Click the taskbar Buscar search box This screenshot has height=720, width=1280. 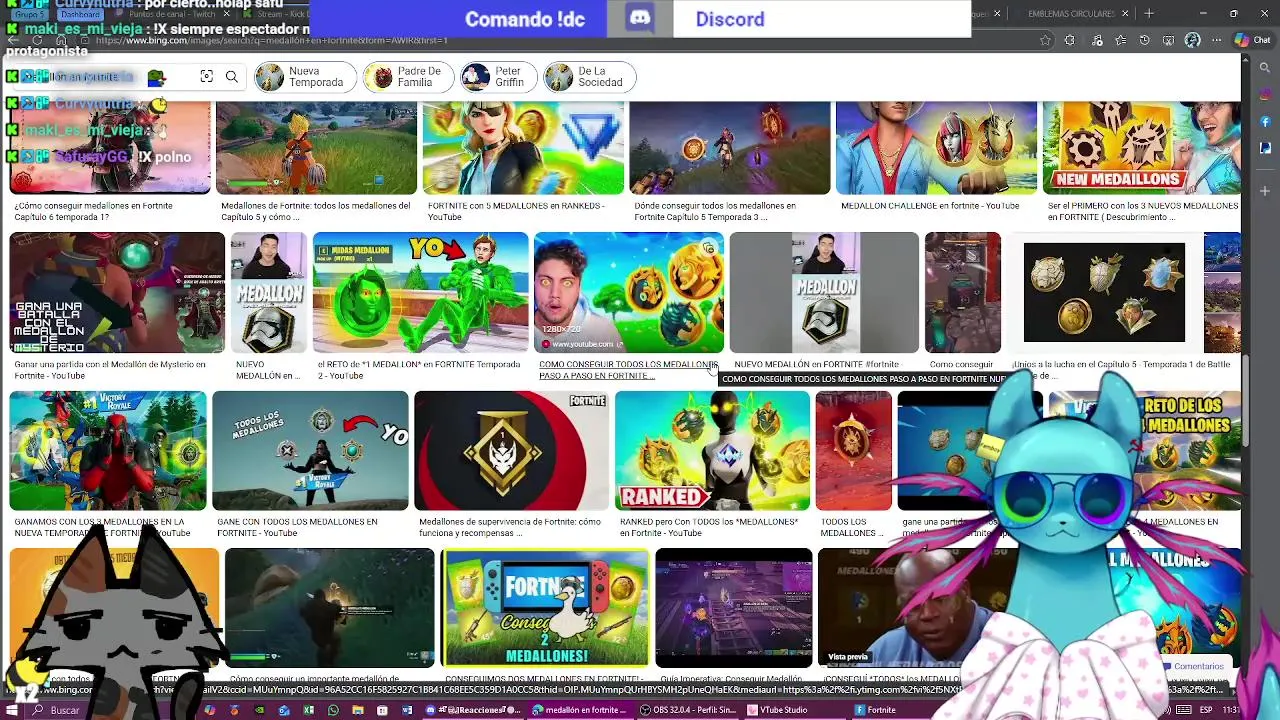click(100, 710)
